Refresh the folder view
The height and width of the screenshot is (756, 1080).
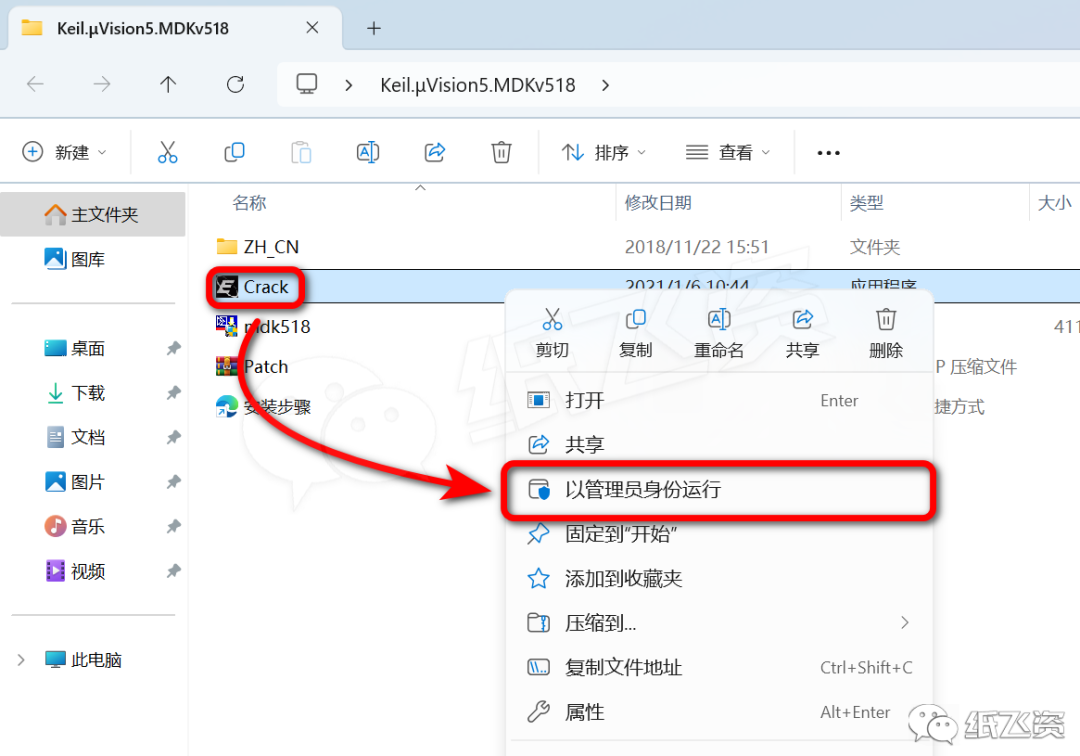click(236, 85)
